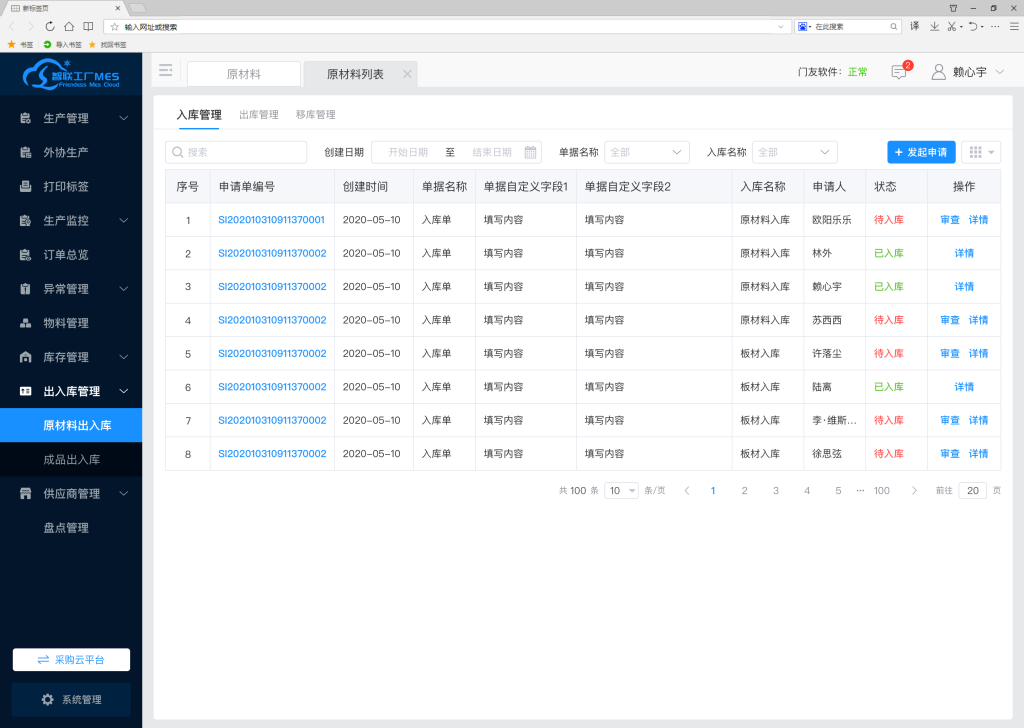Click the 智联工厂MES logo

click(x=71, y=74)
